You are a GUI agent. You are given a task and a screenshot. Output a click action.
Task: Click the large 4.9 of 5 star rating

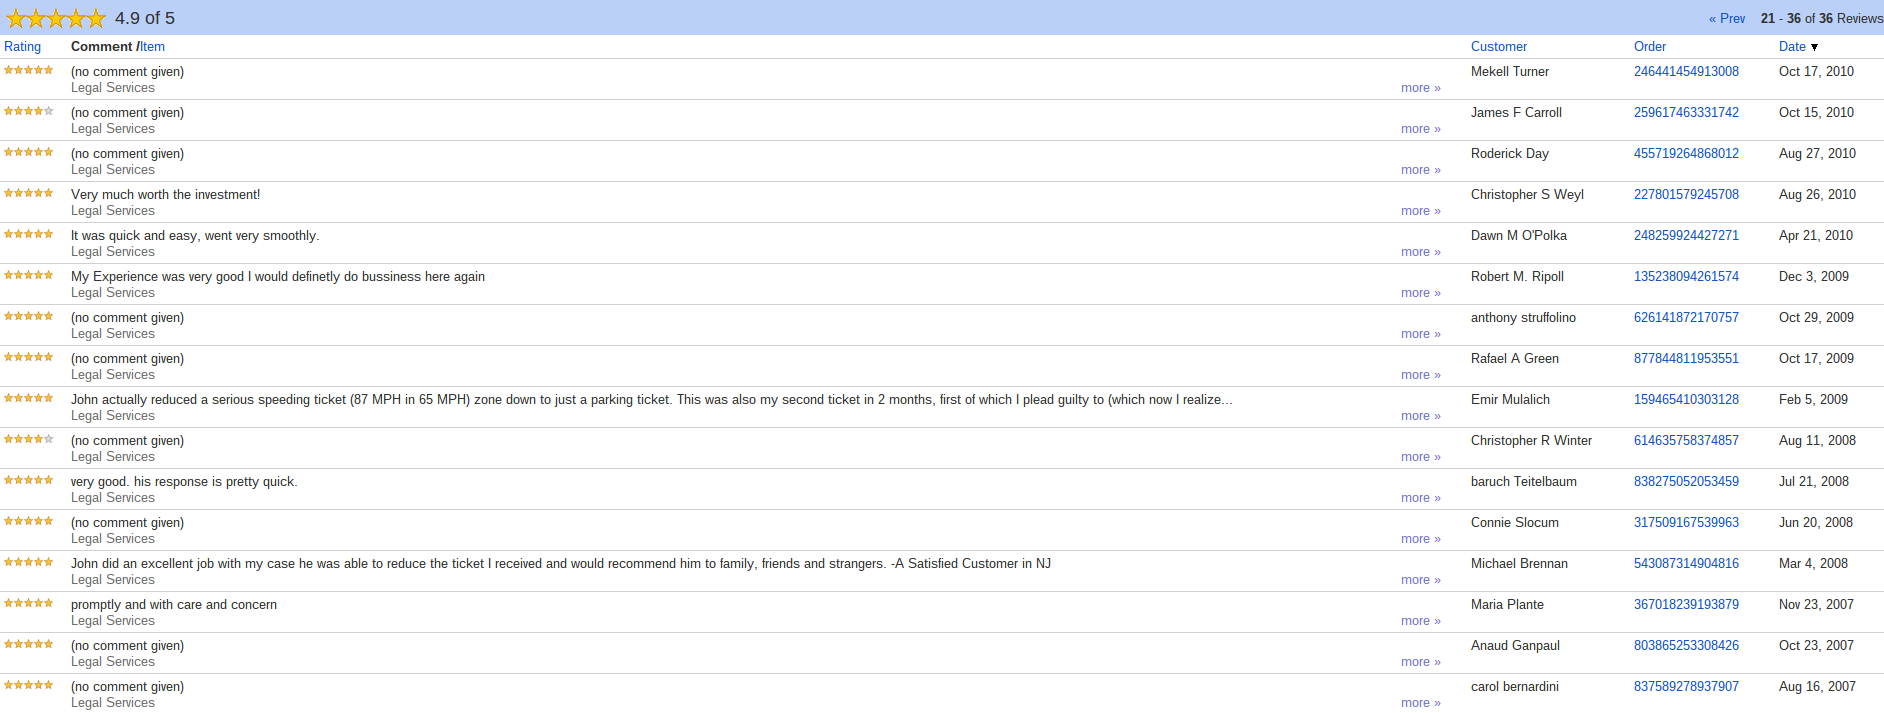point(55,18)
